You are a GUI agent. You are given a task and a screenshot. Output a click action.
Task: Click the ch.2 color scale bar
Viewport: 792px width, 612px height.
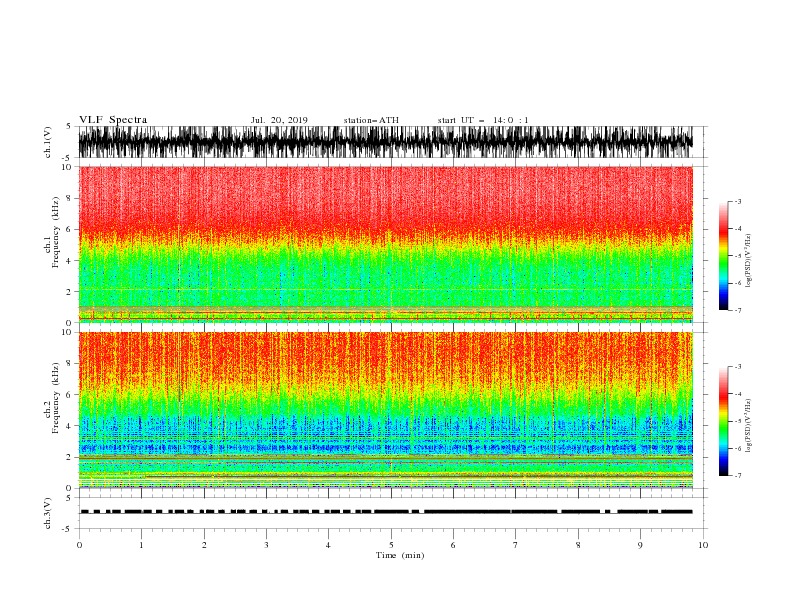tap(723, 421)
